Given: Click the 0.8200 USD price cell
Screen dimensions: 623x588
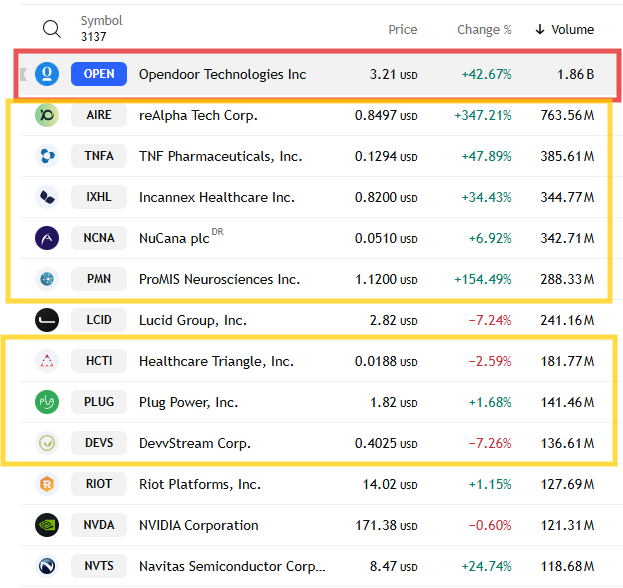Looking at the screenshot, I should pos(386,197).
